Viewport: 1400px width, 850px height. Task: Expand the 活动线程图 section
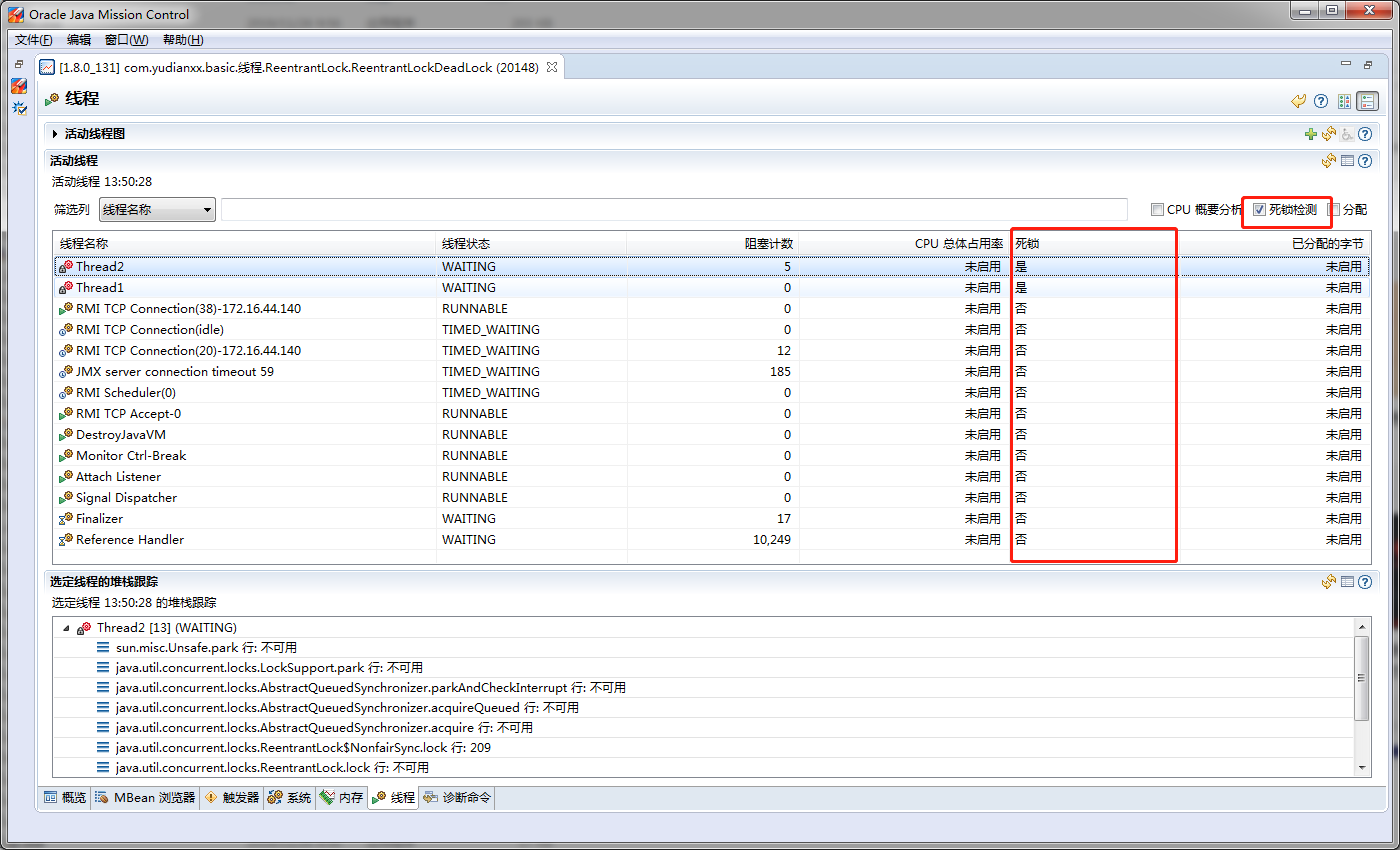(53, 133)
